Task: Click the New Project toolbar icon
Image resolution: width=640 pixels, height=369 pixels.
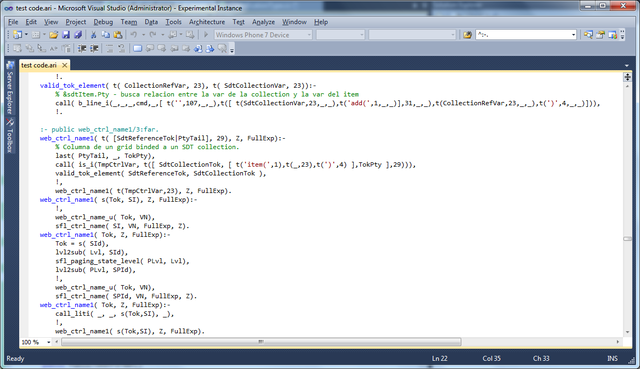Action: pyautogui.click(x=17, y=35)
